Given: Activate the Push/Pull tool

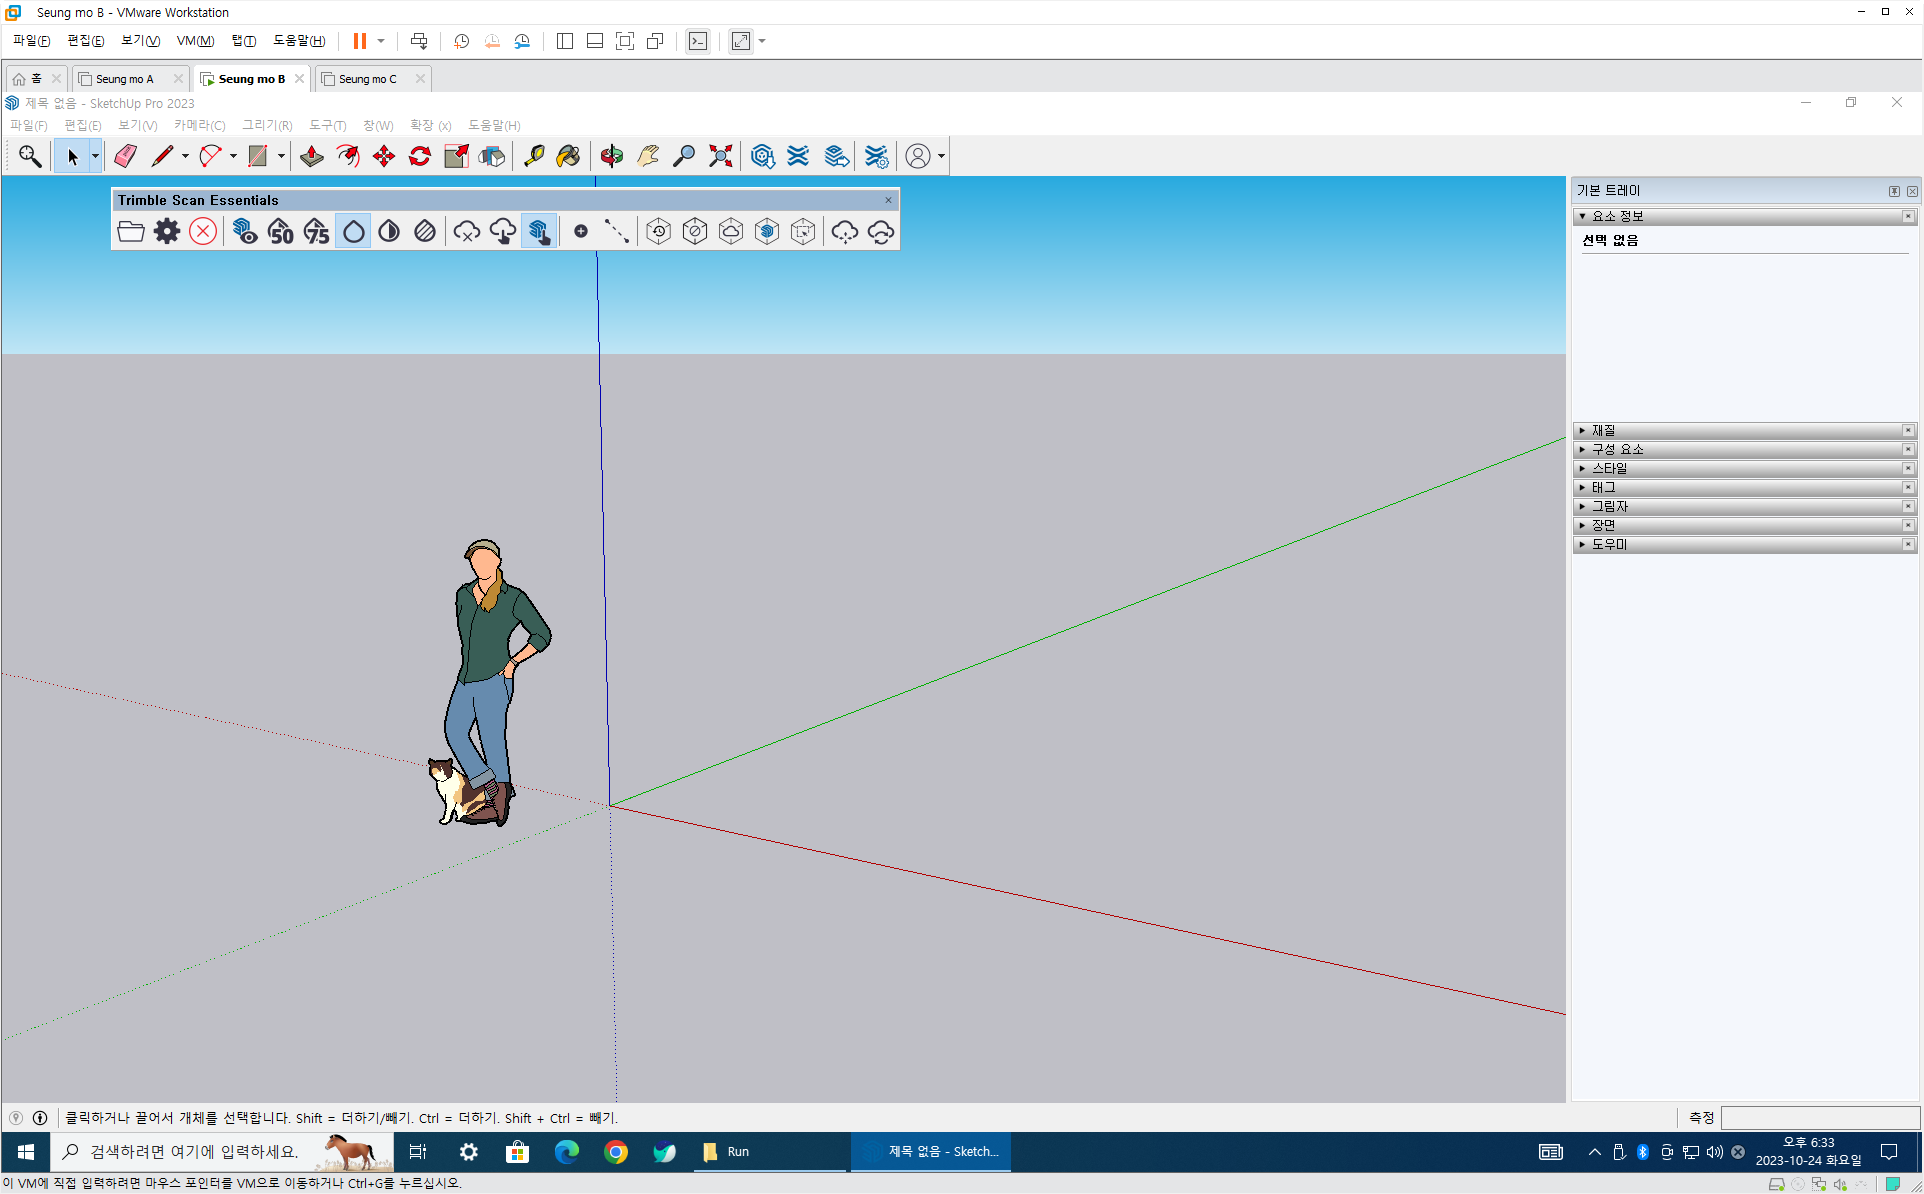Looking at the screenshot, I should pyautogui.click(x=312, y=156).
